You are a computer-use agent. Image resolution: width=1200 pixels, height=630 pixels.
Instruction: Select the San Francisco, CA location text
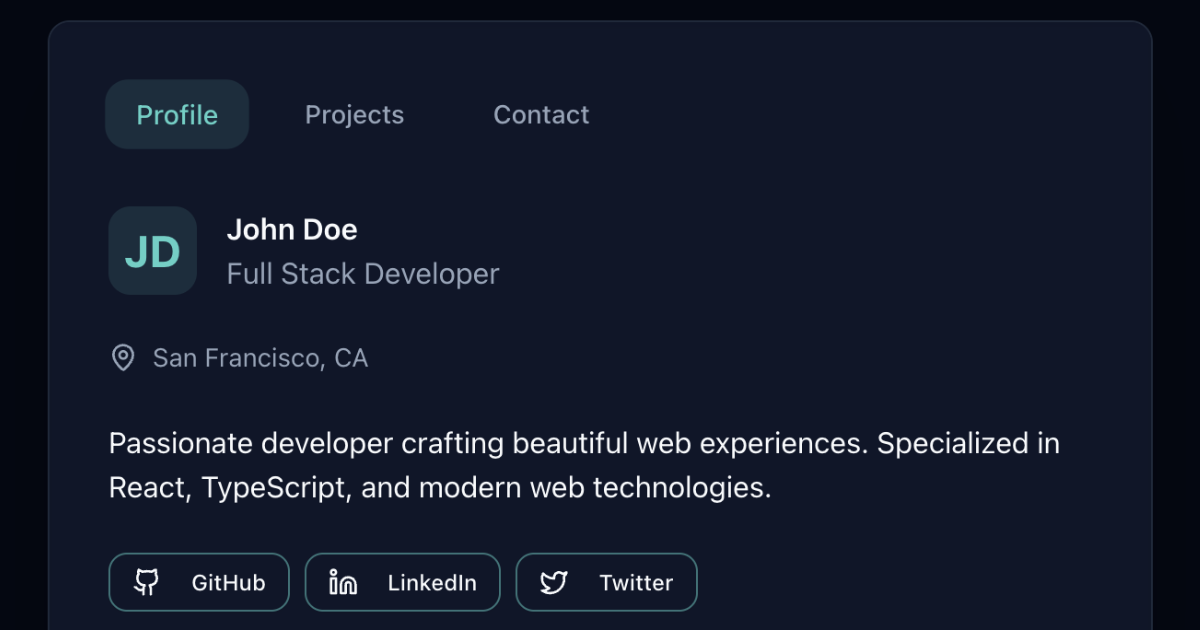pos(260,358)
